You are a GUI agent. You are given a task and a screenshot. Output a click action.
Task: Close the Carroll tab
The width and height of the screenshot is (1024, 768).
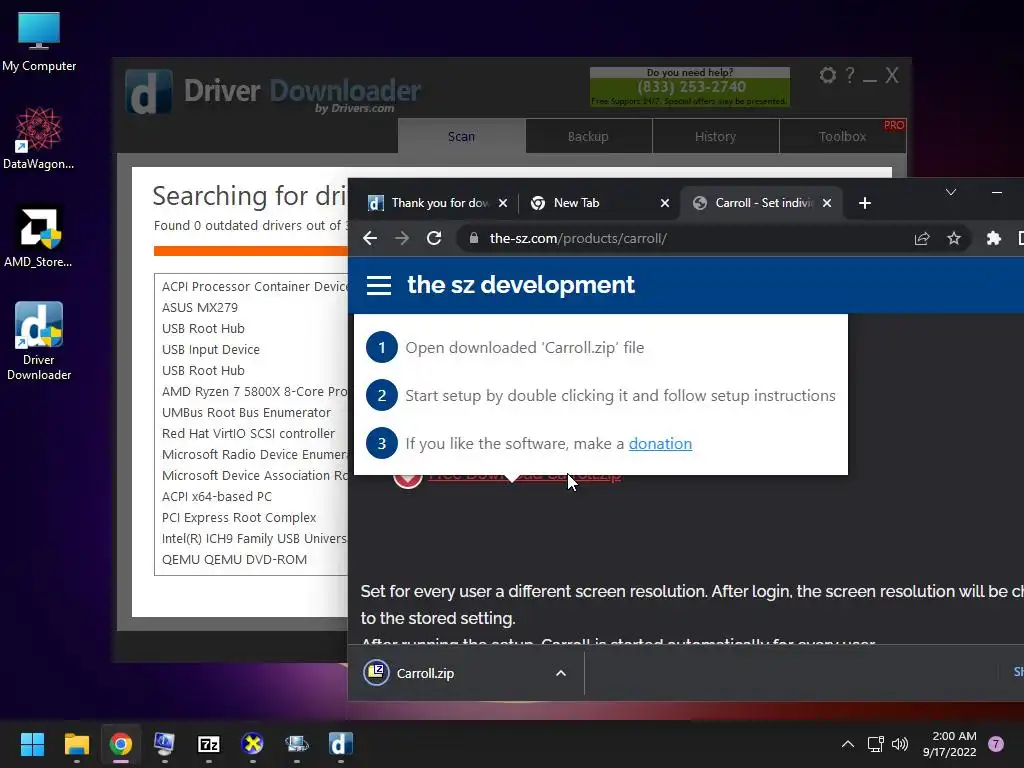[827, 203]
